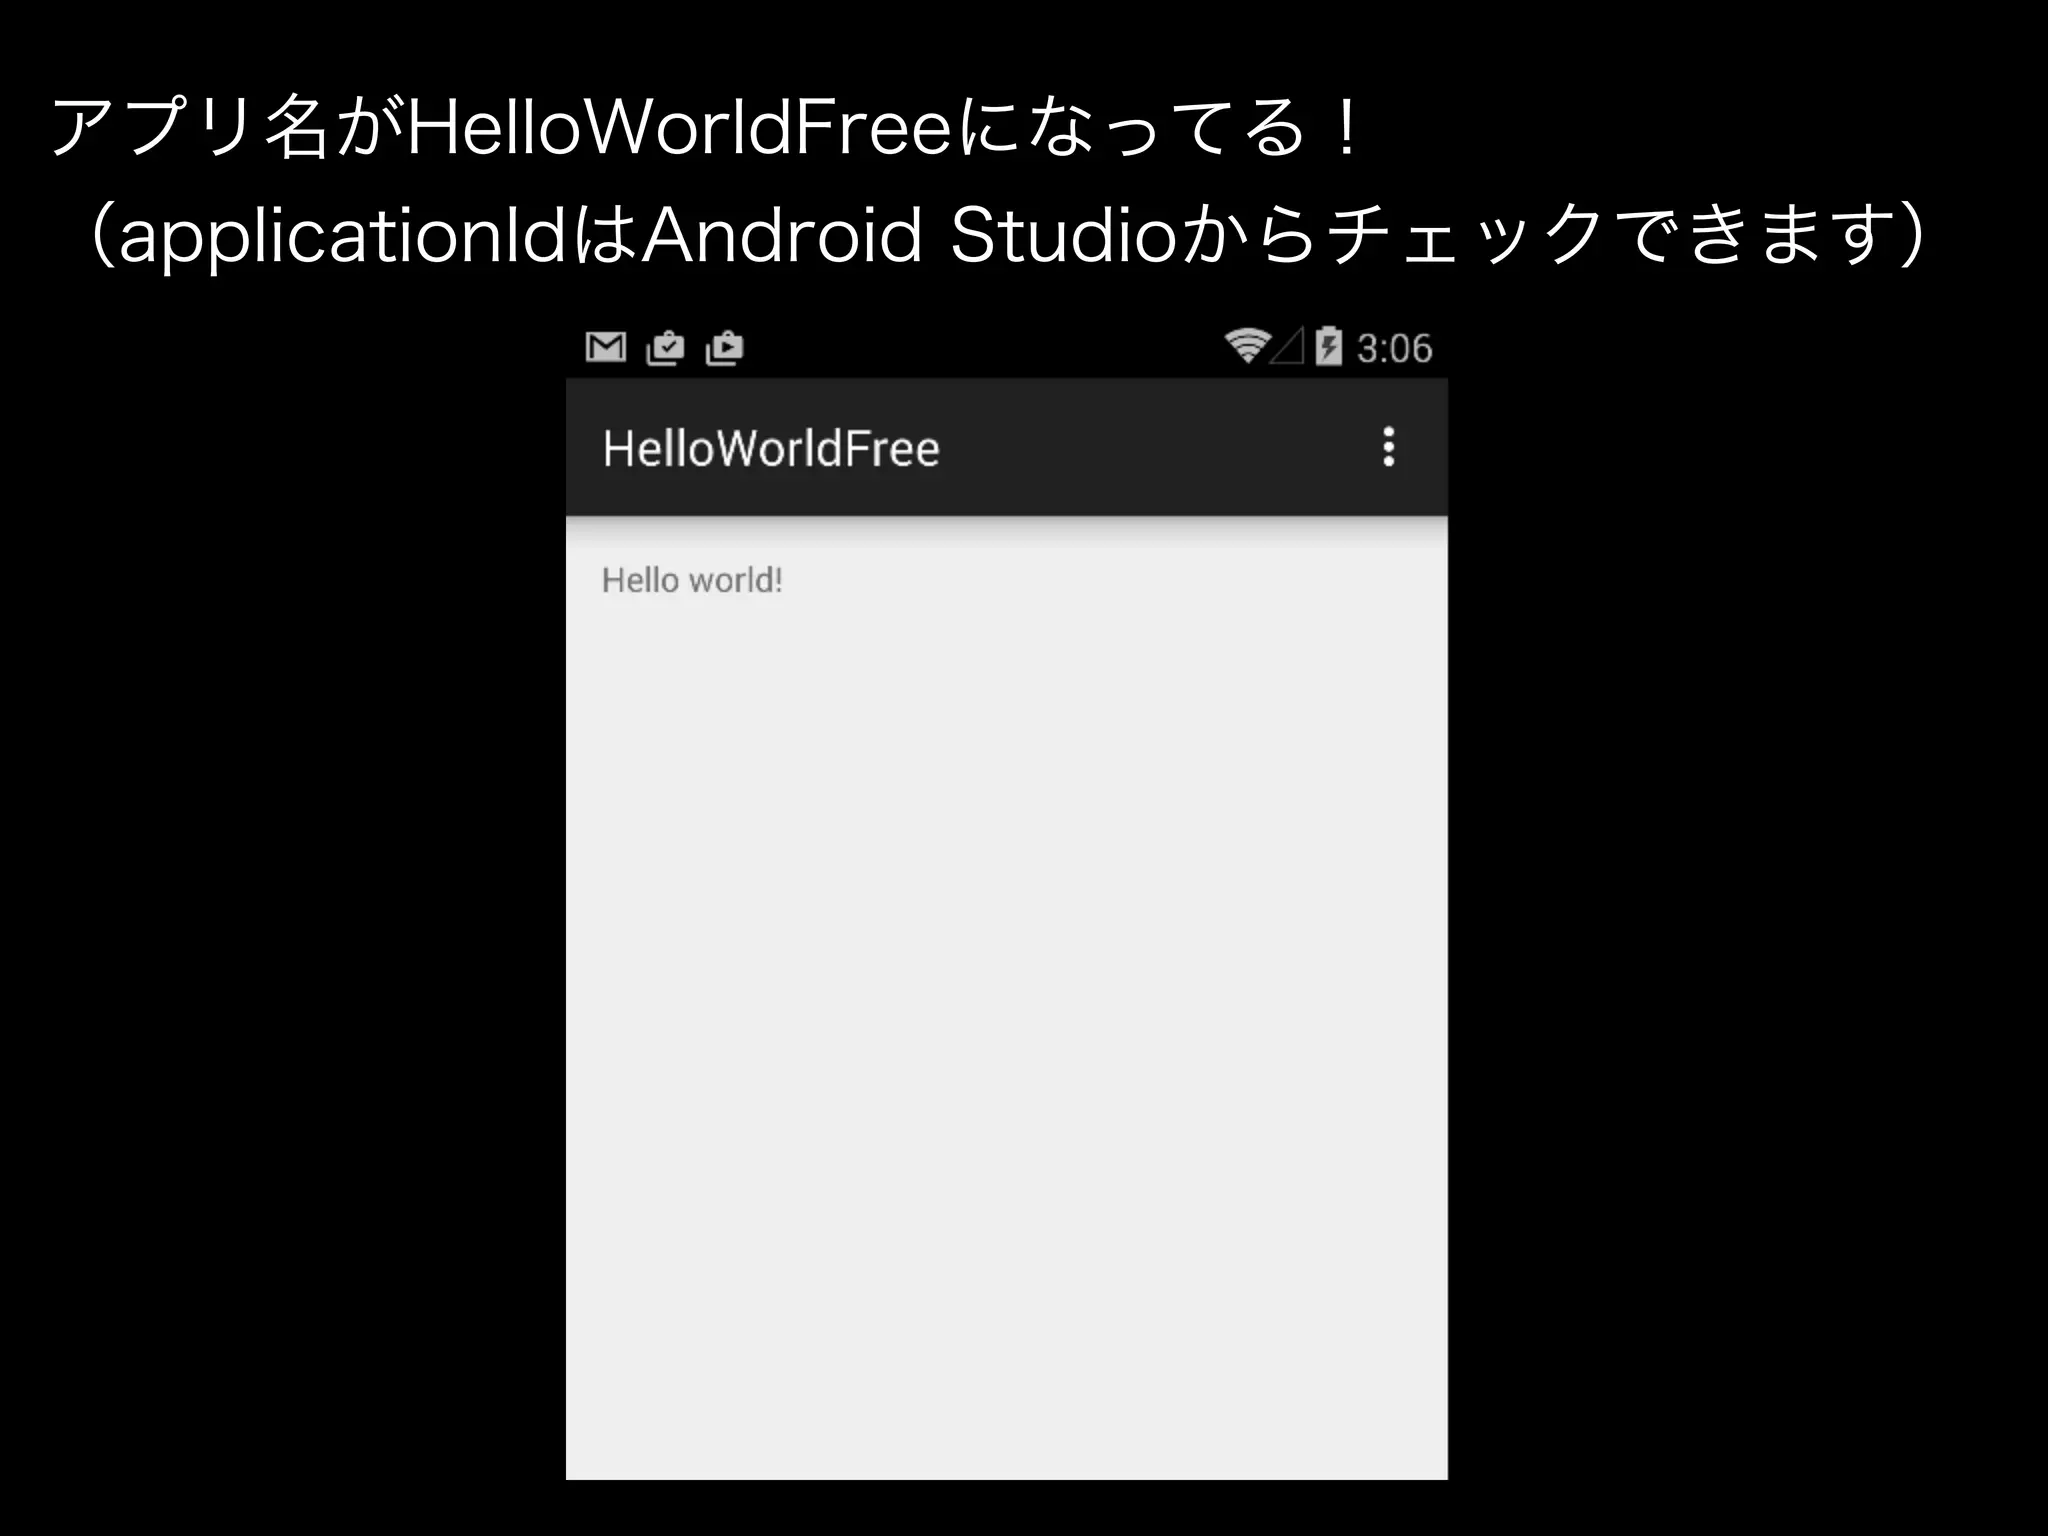Tap the Hello world! text

click(692, 580)
